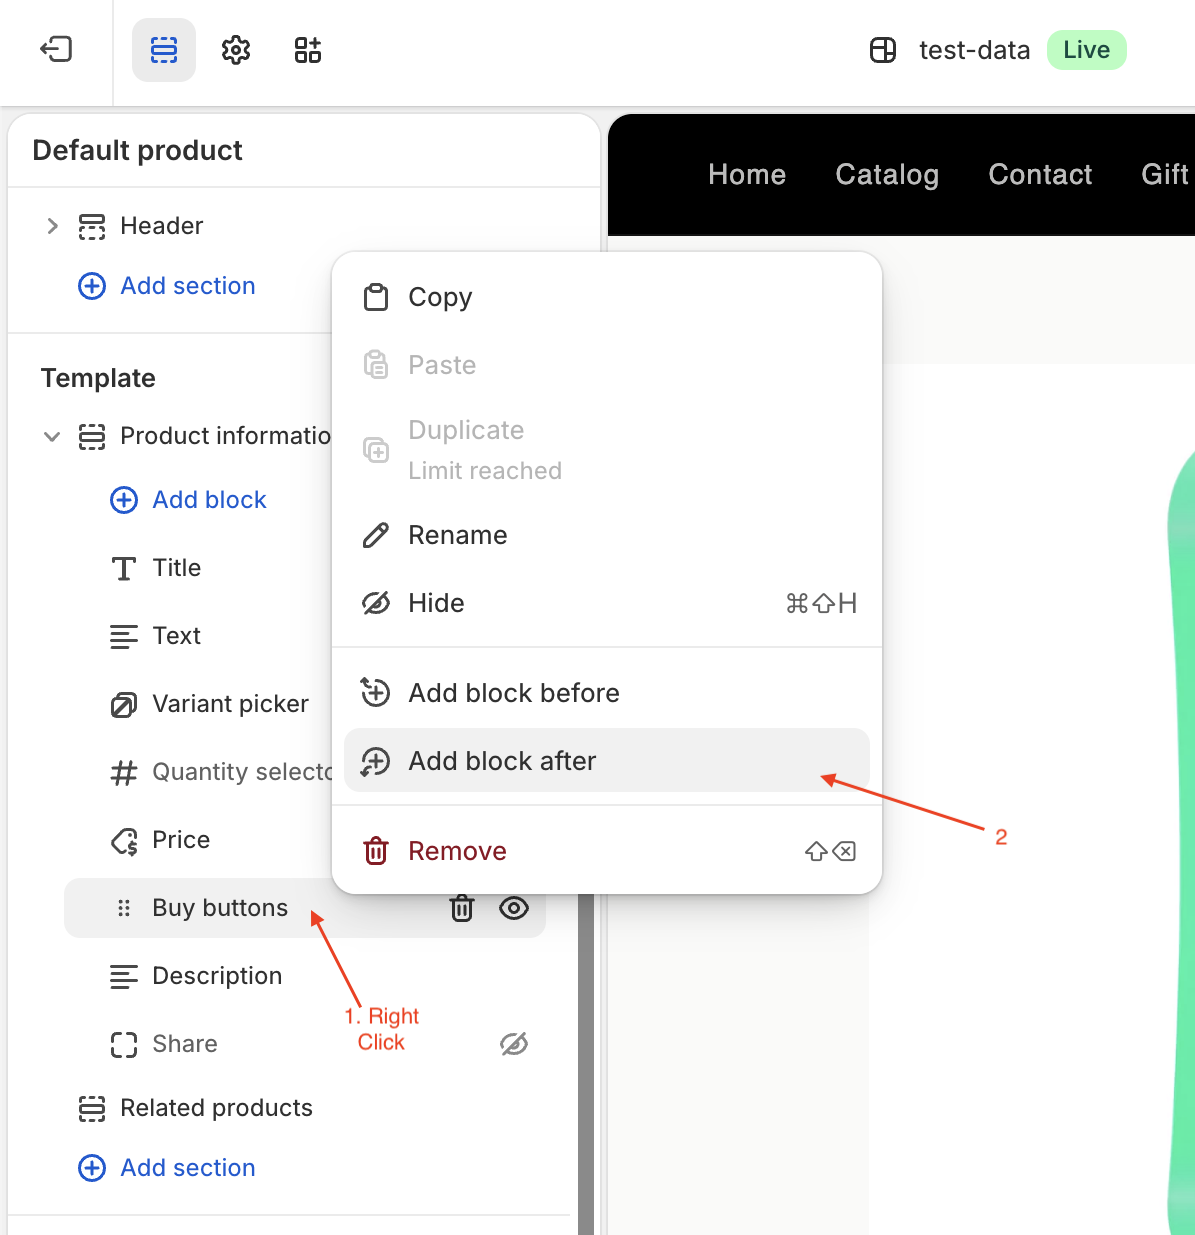
Task: Click the sidebar vertical scrollbar
Action: click(x=586, y=1064)
